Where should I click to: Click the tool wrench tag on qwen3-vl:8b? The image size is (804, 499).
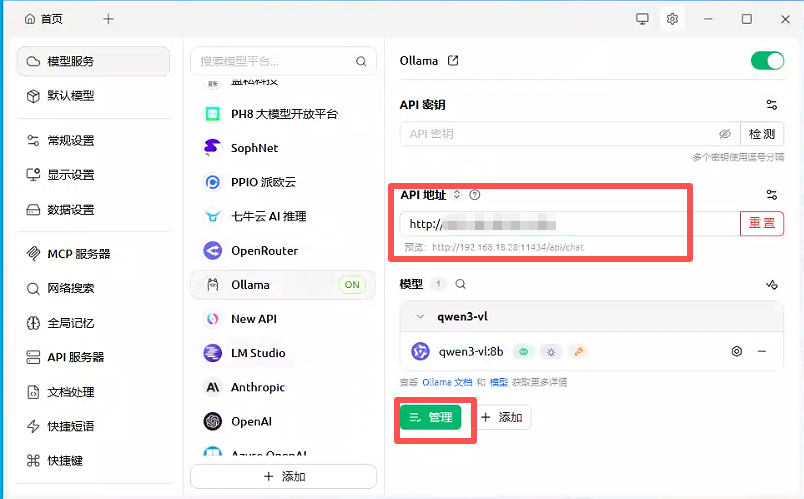pyautogui.click(x=578, y=352)
